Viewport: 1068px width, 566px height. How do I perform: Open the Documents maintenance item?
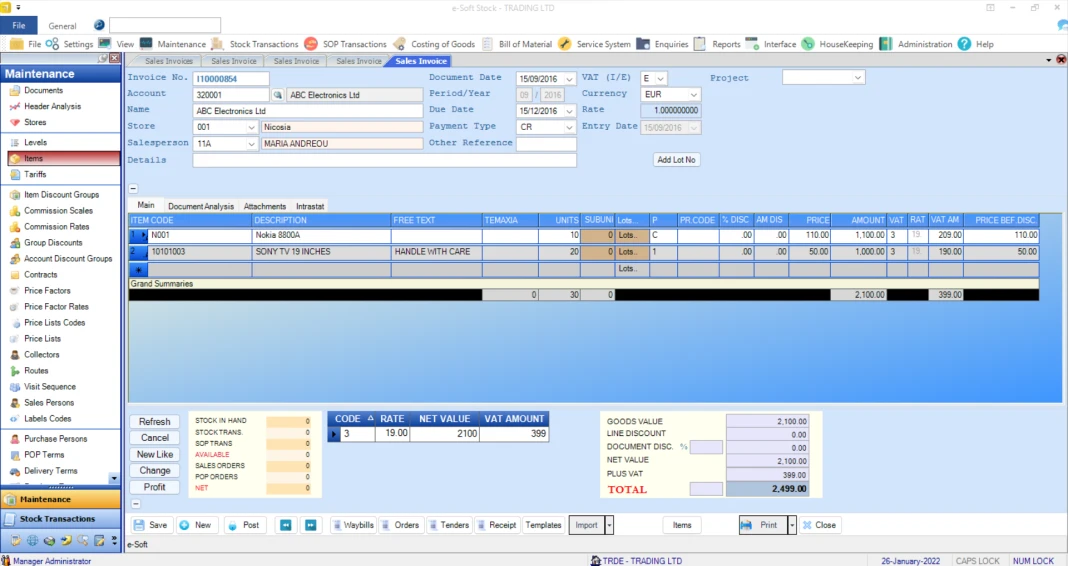[x=43, y=90]
